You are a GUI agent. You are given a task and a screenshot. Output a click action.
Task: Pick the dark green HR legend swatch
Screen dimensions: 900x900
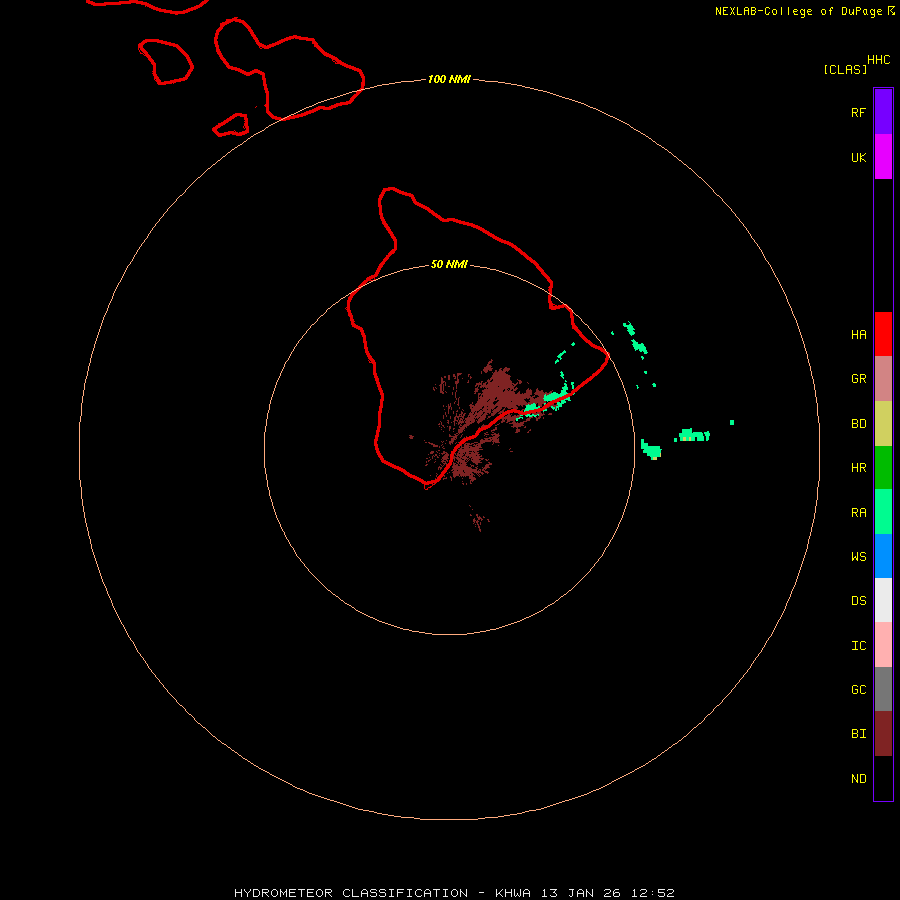pyautogui.click(x=883, y=468)
